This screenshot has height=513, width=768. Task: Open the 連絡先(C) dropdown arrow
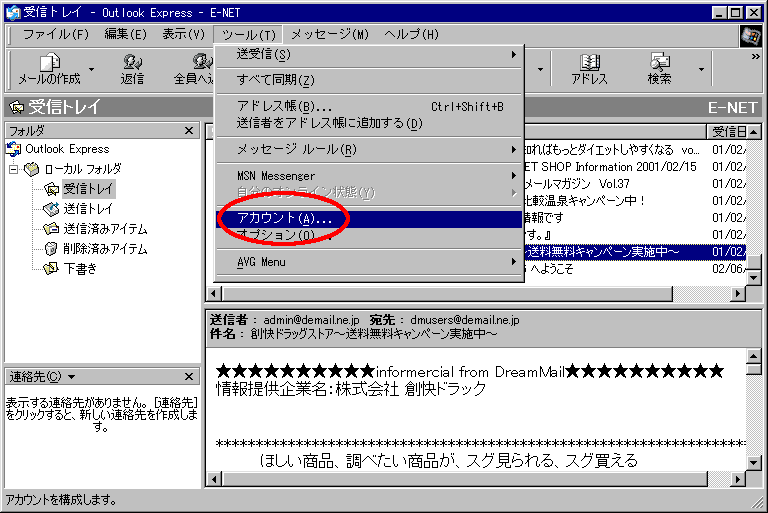click(72, 377)
